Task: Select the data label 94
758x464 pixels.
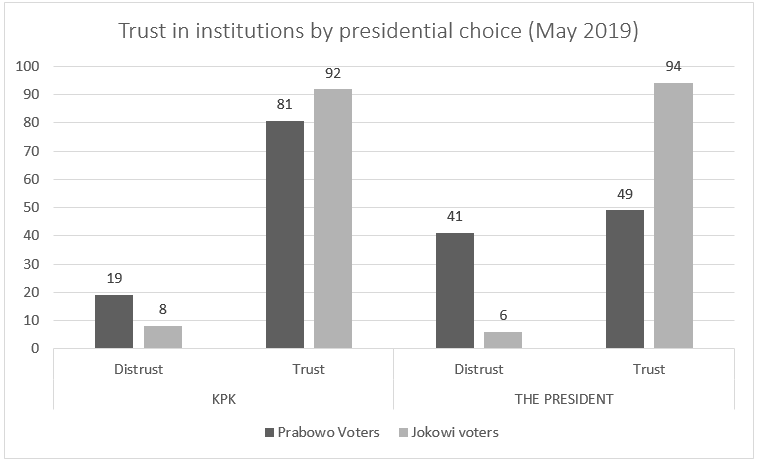Action: click(x=674, y=68)
